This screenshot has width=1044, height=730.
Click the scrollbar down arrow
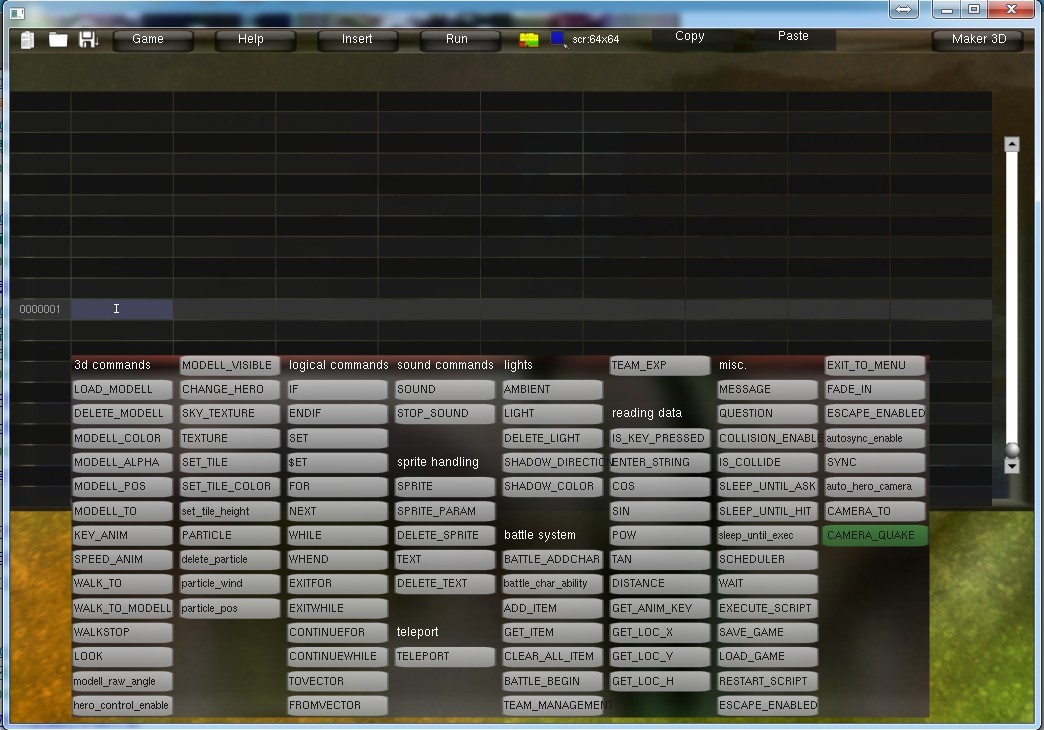pos(1012,466)
